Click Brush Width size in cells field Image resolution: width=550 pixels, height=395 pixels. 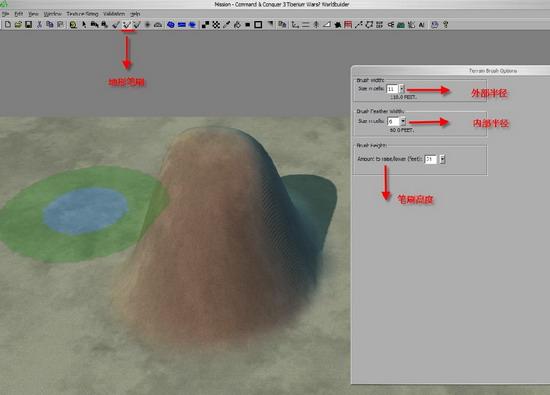392,89
